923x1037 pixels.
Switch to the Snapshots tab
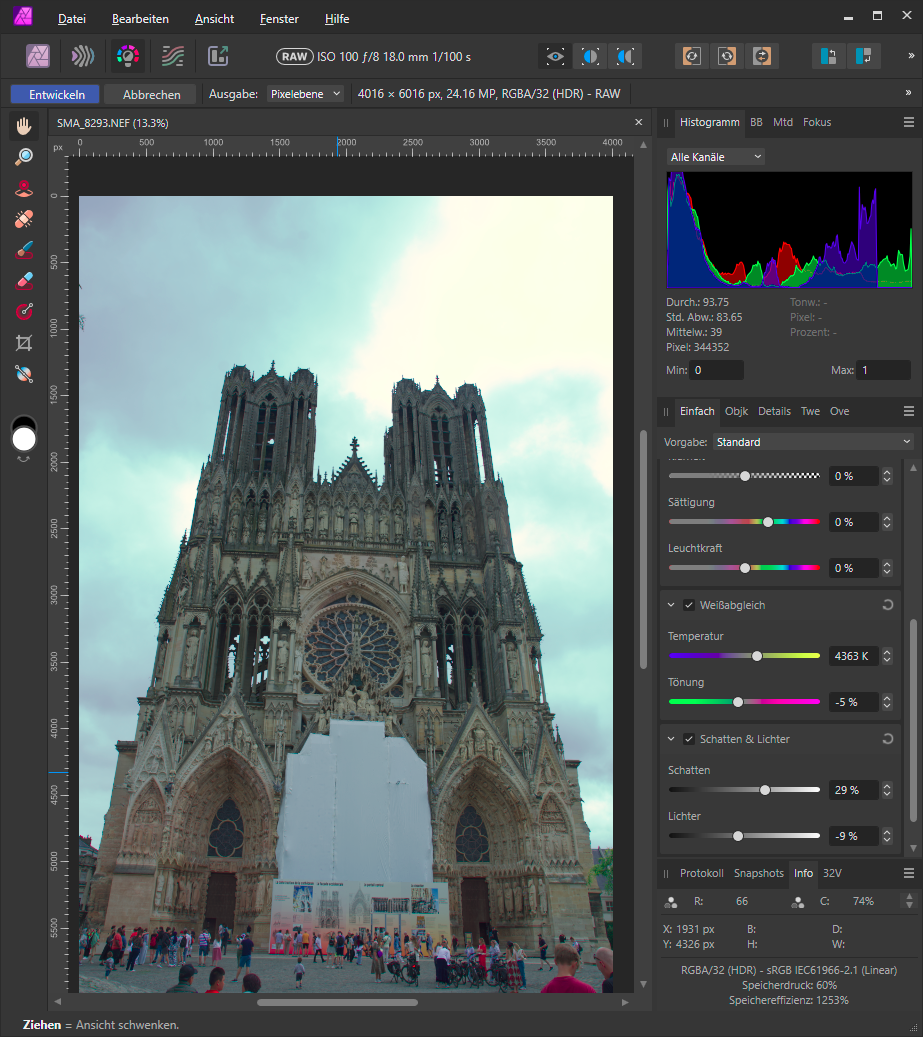pyautogui.click(x=758, y=873)
